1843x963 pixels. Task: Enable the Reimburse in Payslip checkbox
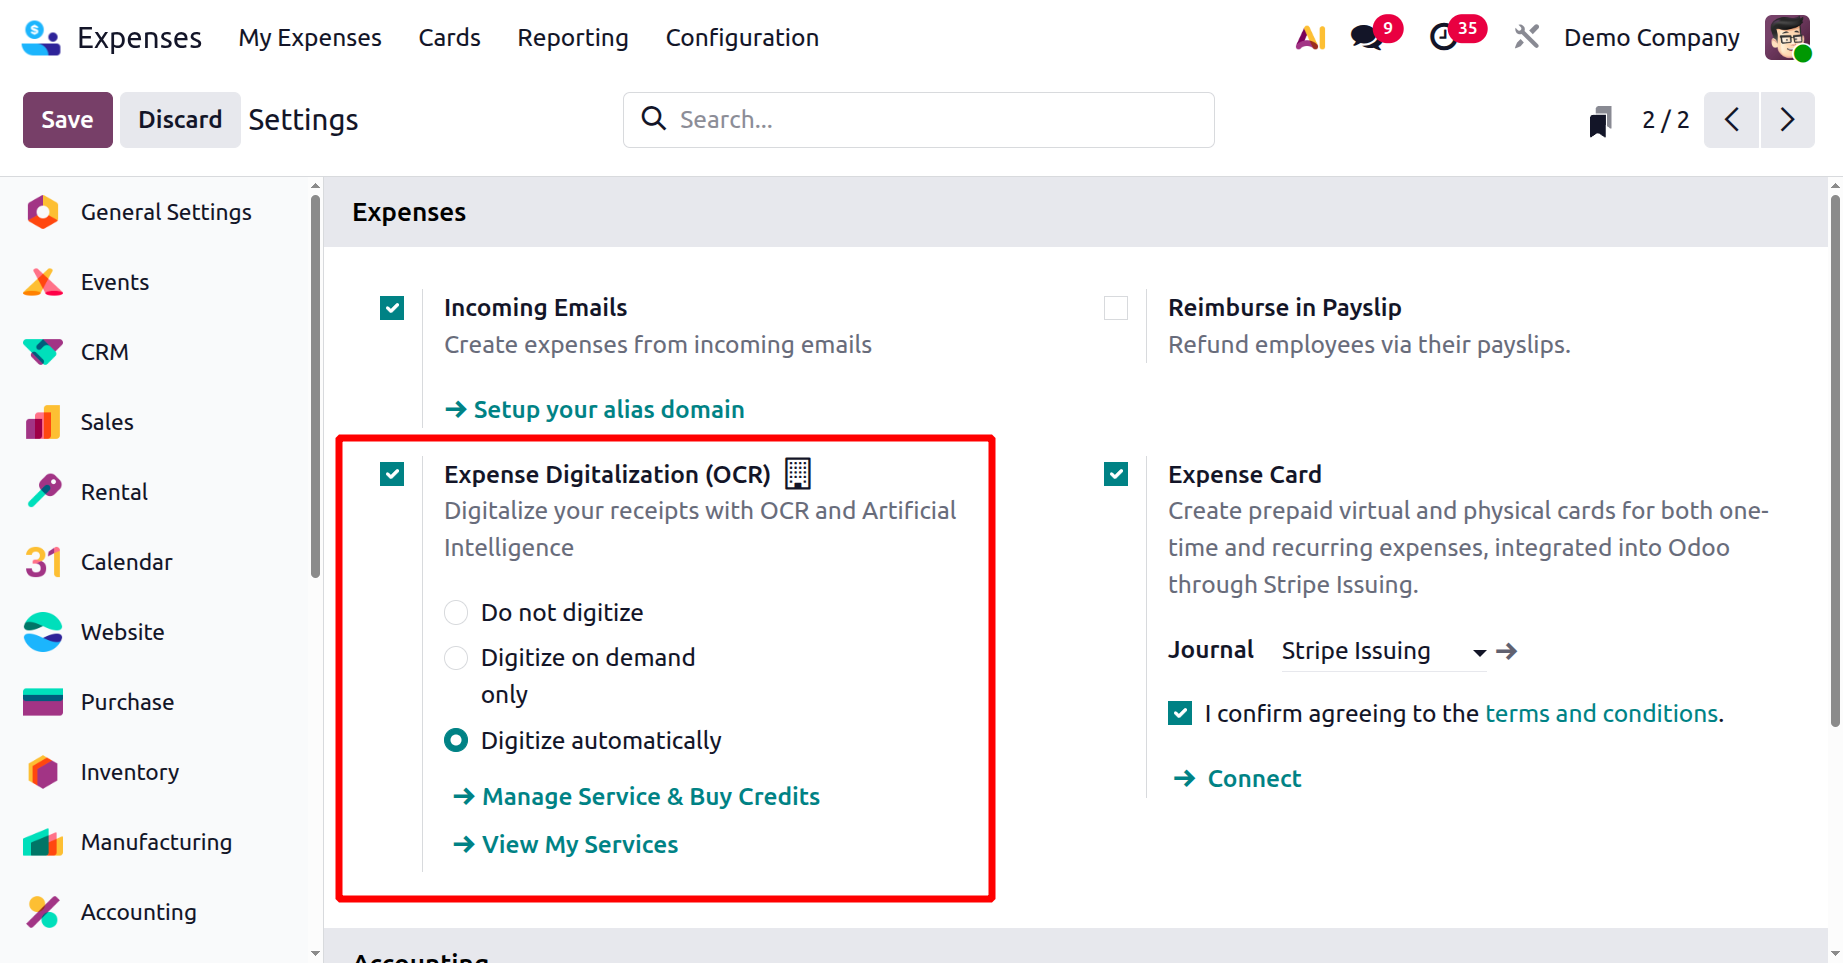[1116, 308]
